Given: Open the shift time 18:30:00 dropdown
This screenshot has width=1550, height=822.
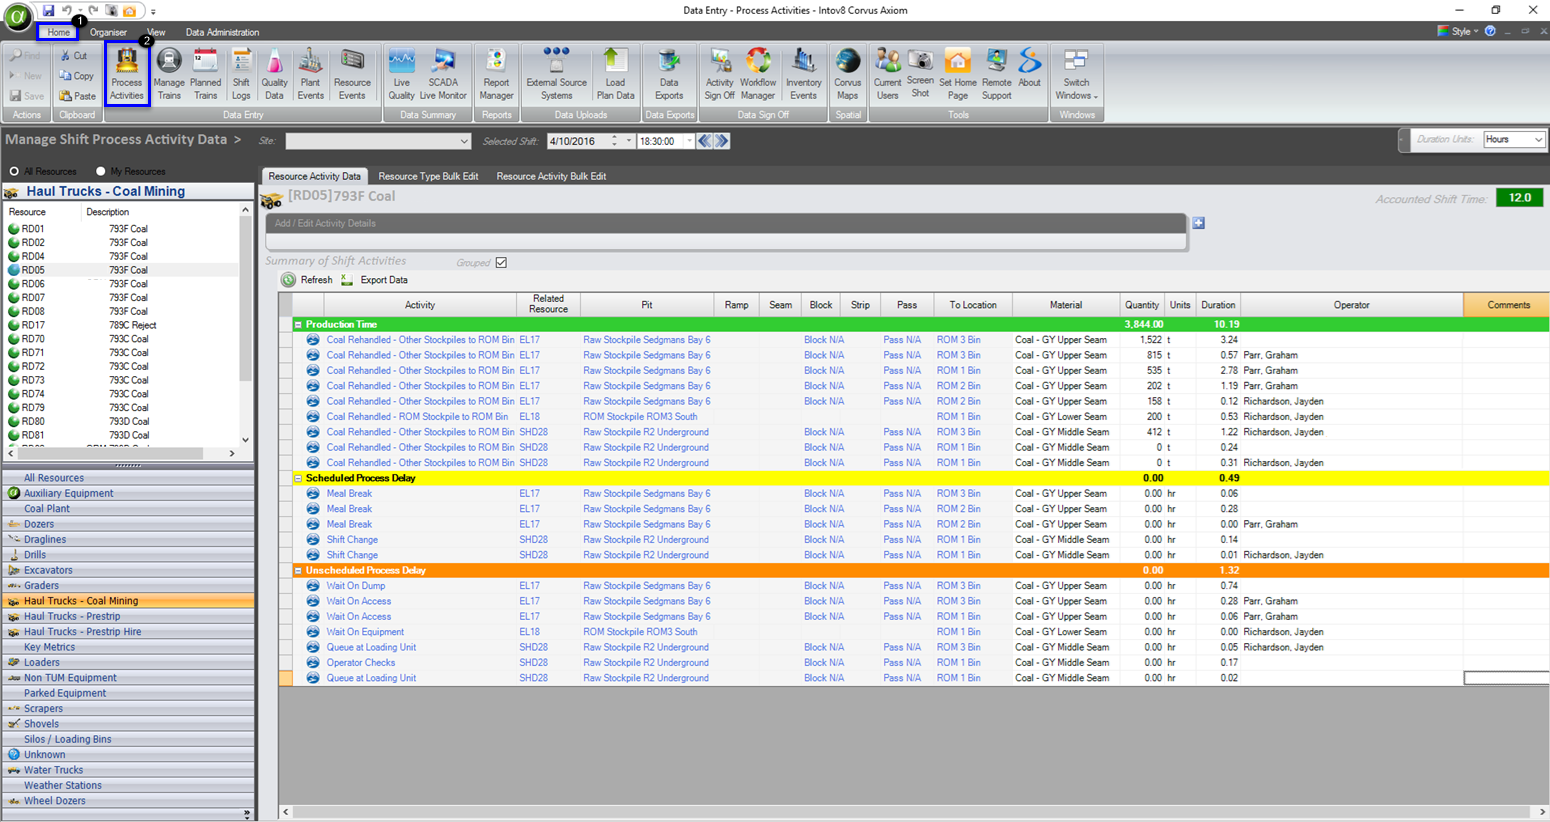Looking at the screenshot, I should tap(689, 141).
